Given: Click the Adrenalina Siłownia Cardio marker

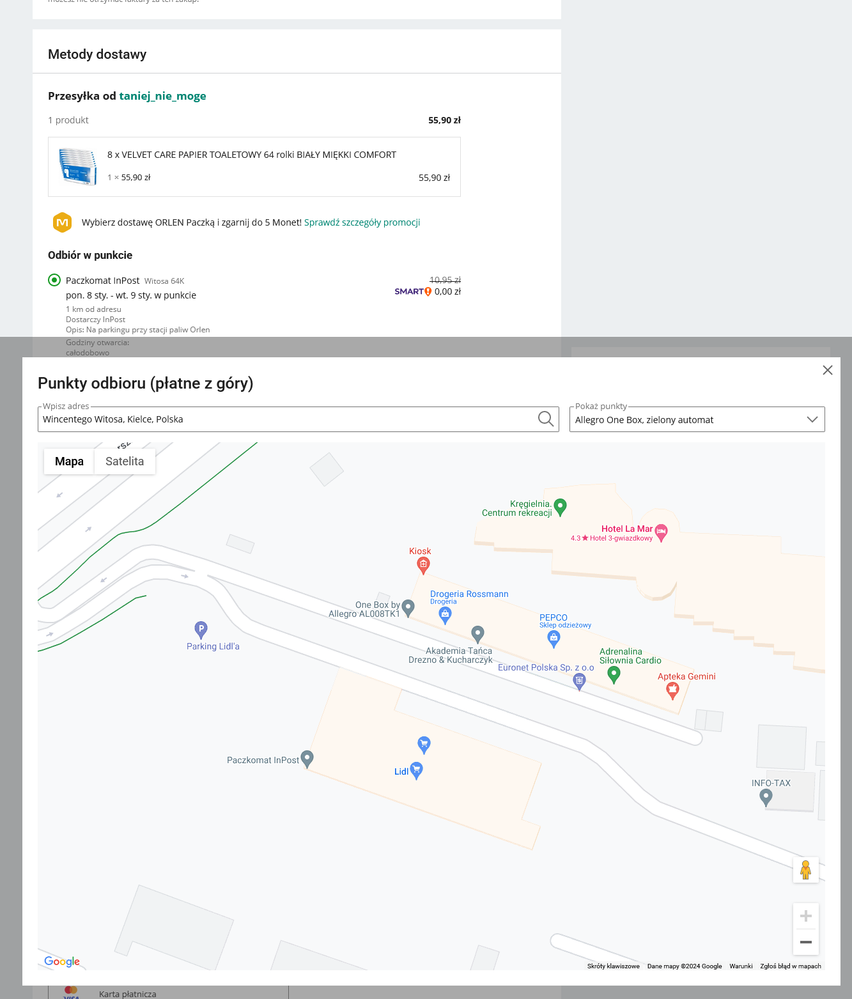Looking at the screenshot, I should 614,674.
